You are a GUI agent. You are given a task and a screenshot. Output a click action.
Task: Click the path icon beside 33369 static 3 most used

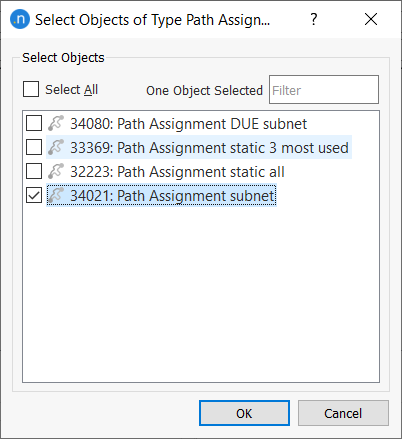click(x=56, y=147)
